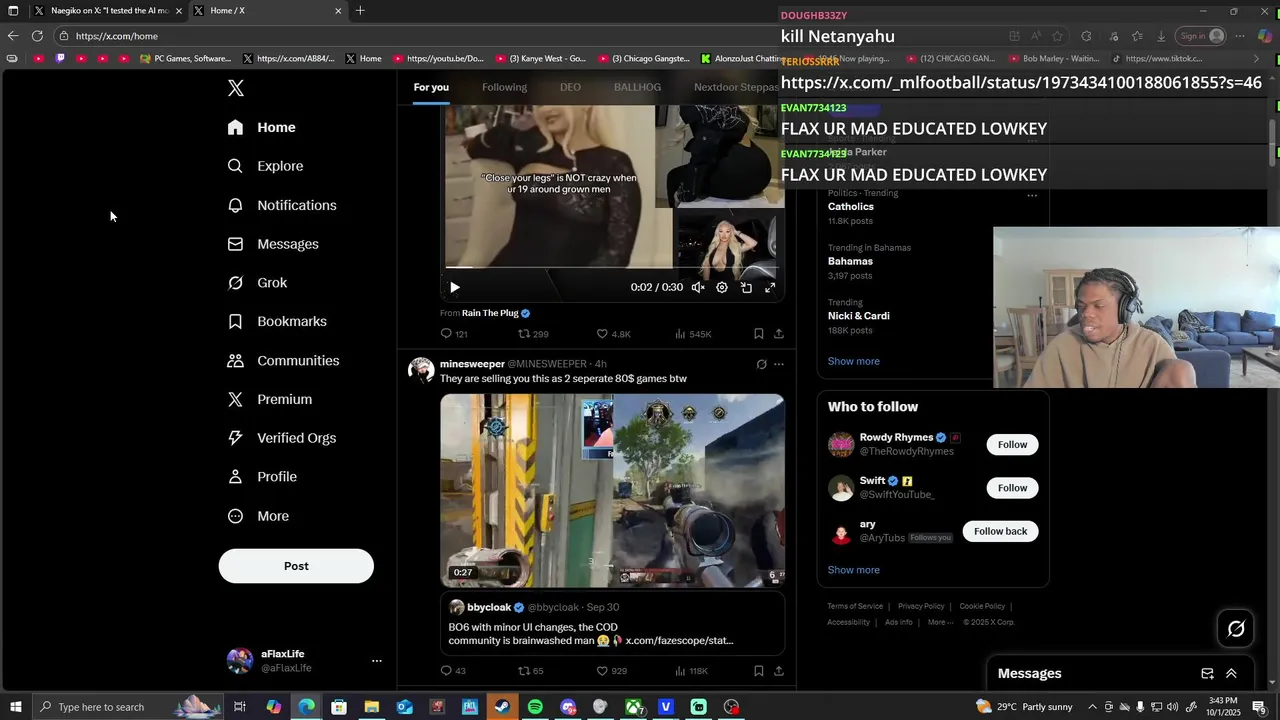Click Grok explain icon on minesweeper post
Screen dimensions: 1280x720
761,364
